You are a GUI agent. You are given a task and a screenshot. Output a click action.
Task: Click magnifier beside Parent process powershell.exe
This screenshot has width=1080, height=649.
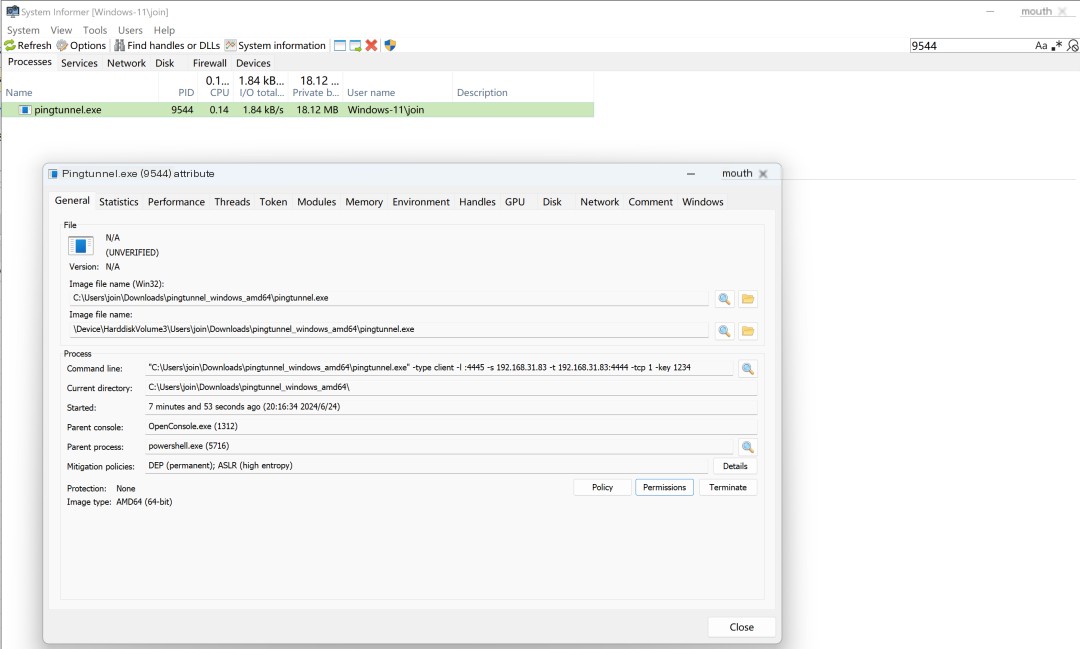point(747,447)
